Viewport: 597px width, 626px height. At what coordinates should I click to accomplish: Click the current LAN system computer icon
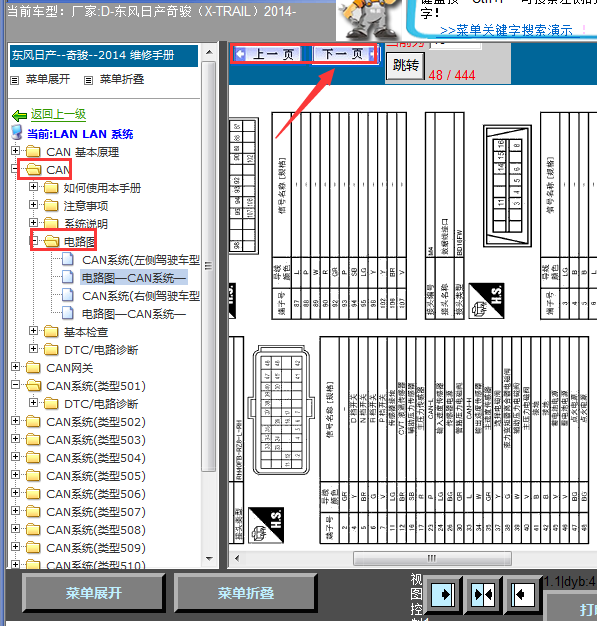point(17,133)
